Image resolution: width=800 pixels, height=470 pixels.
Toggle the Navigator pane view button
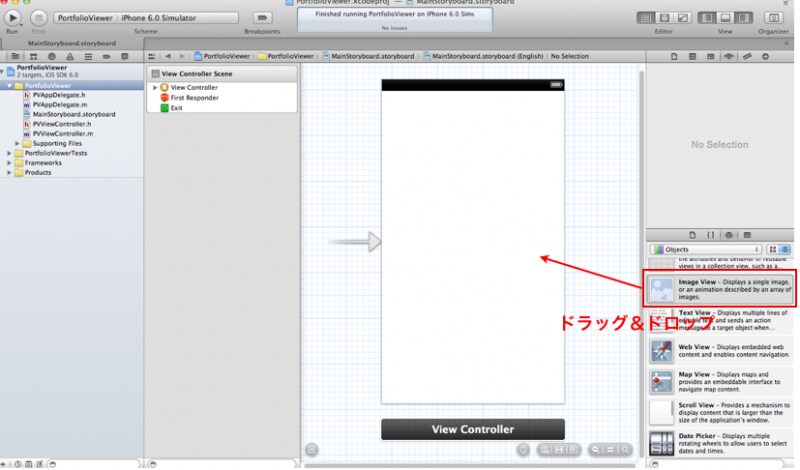click(x=707, y=18)
